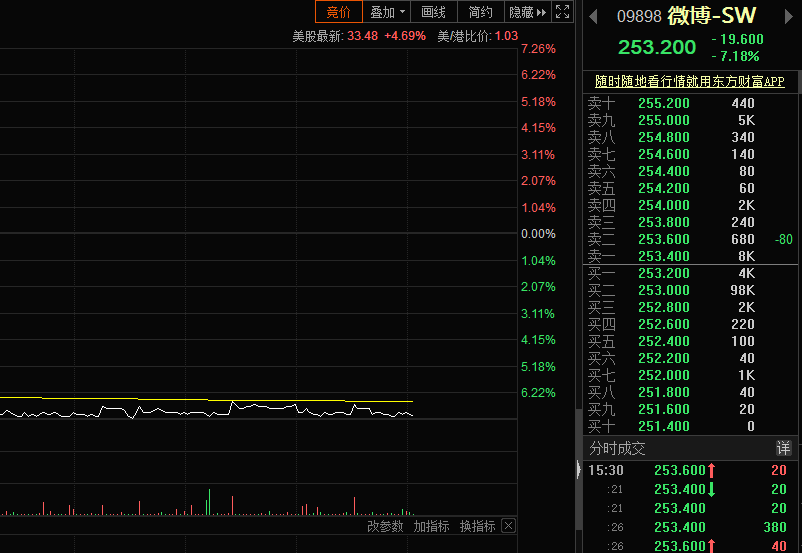Select 买三 bid price 252.800

664,307
